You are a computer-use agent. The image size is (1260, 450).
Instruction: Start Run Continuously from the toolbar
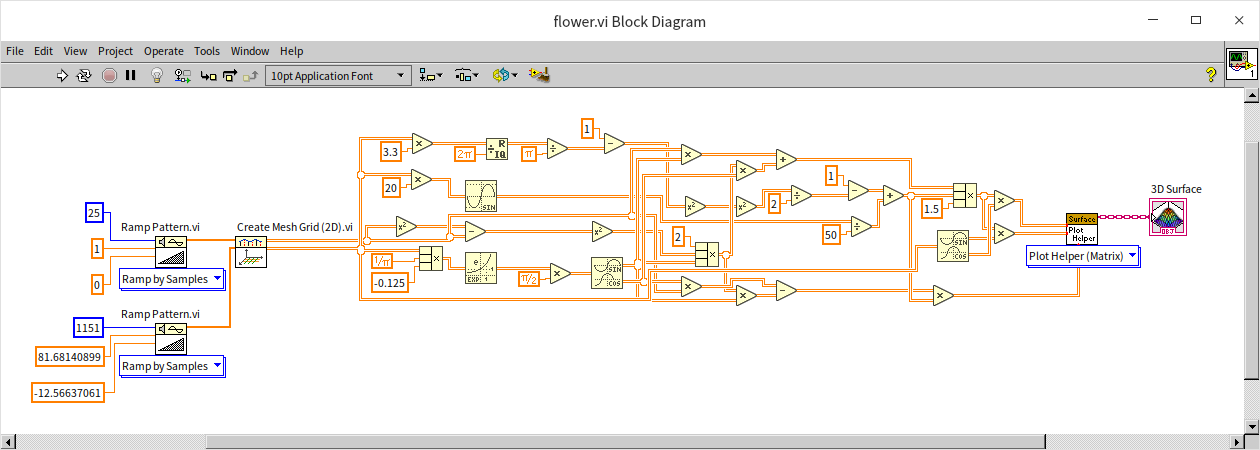(84, 75)
